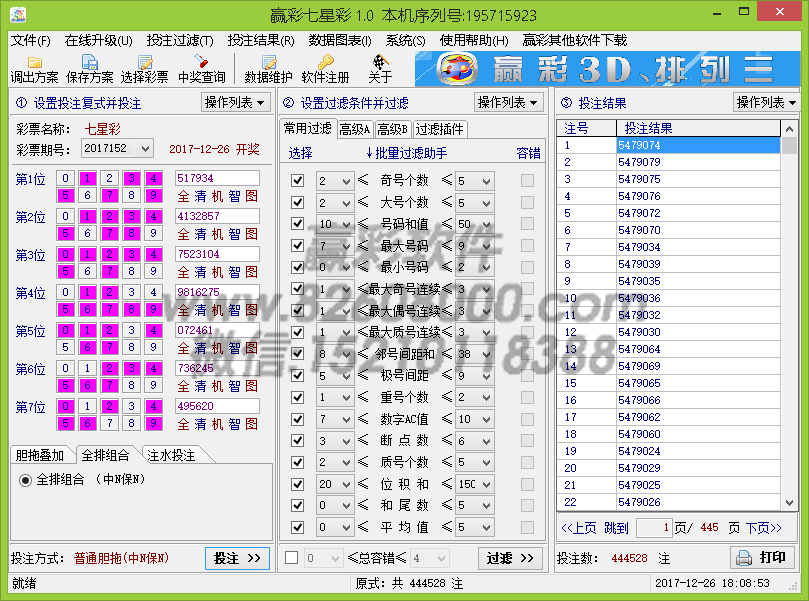
Task: Open the 关于 checkered flag icon
Action: (x=381, y=62)
